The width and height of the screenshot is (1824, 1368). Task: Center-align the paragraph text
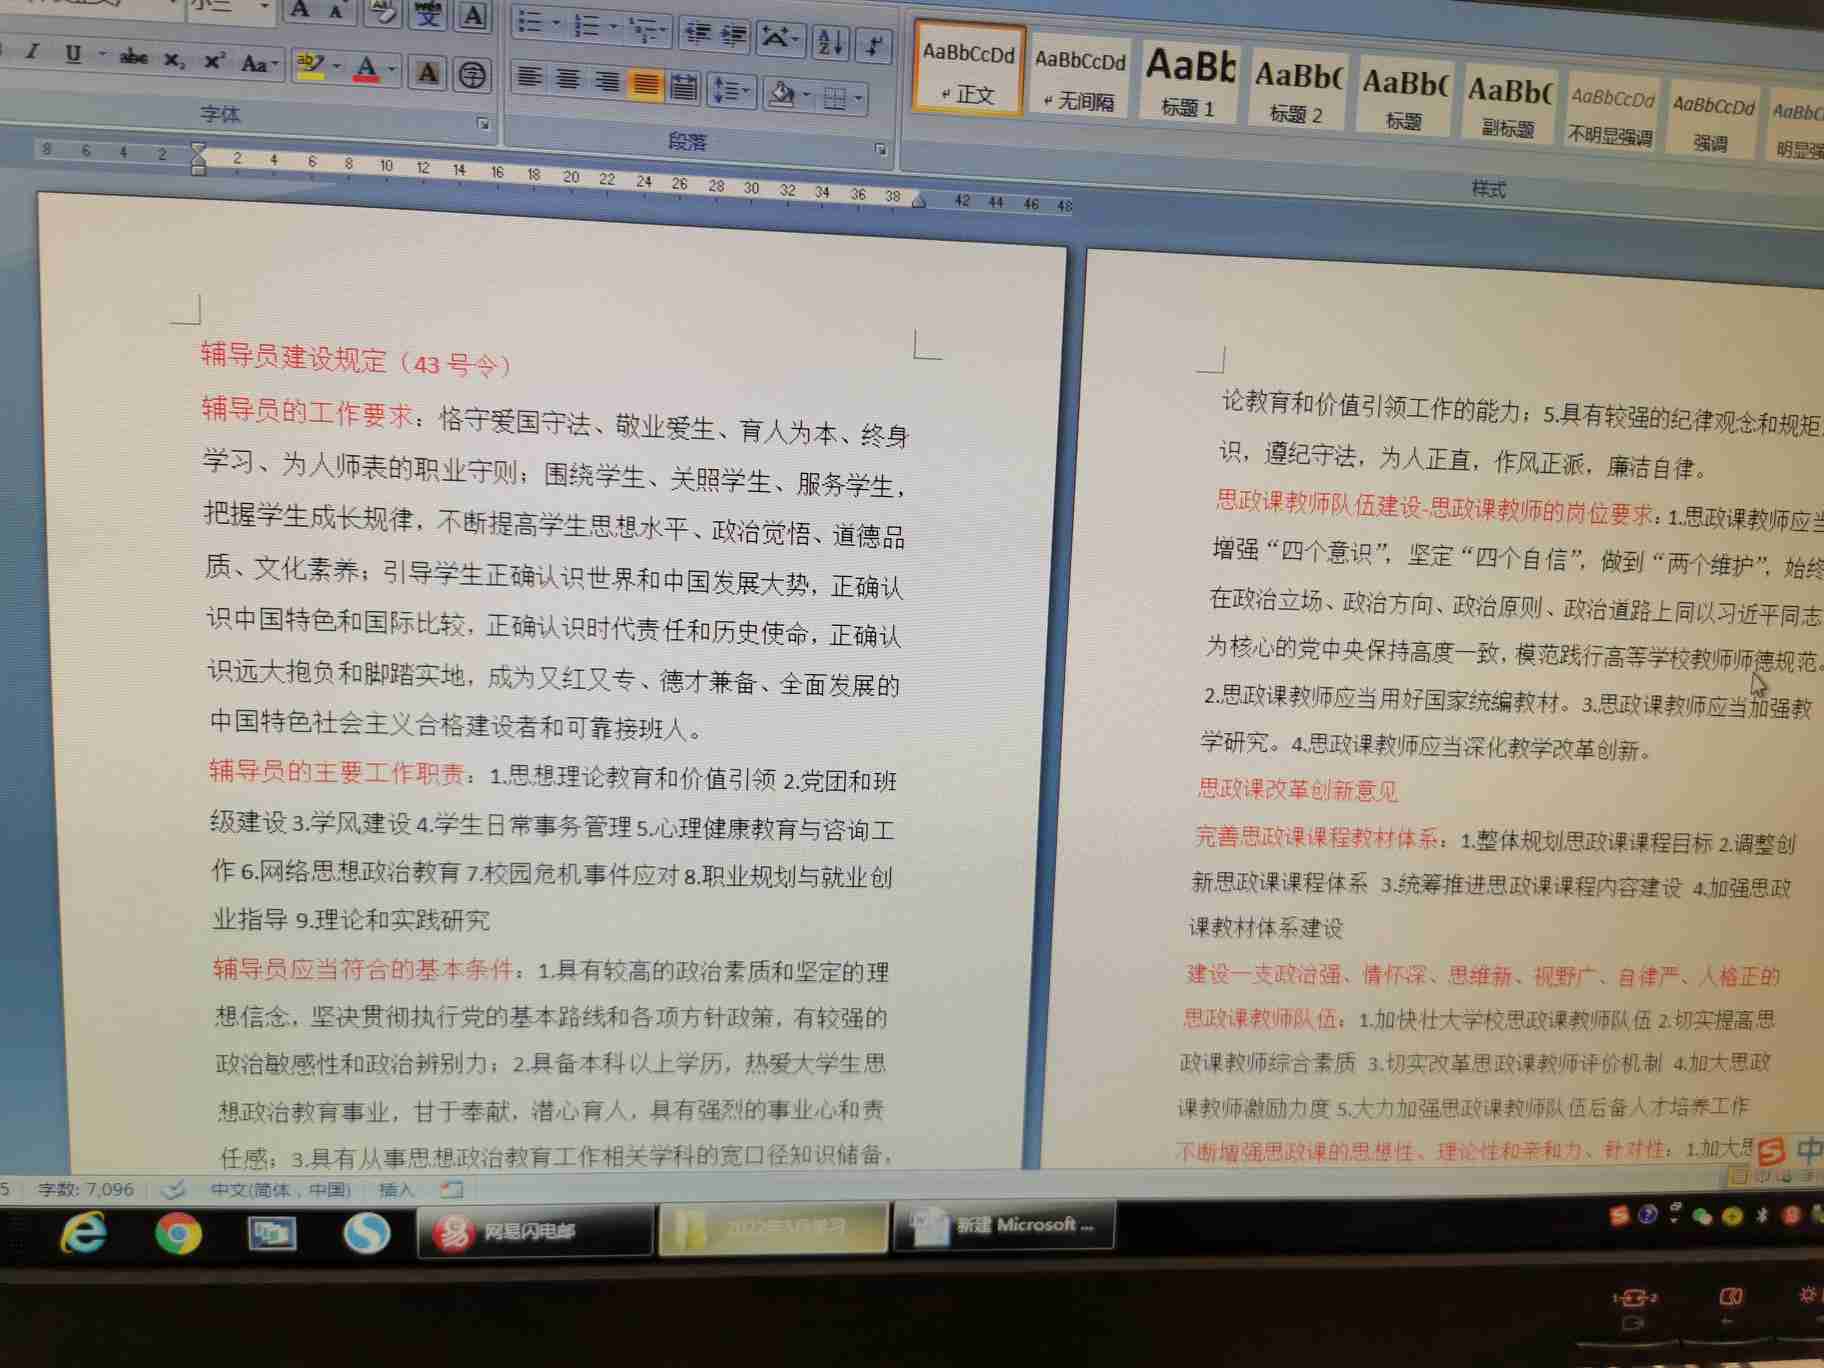click(x=568, y=79)
